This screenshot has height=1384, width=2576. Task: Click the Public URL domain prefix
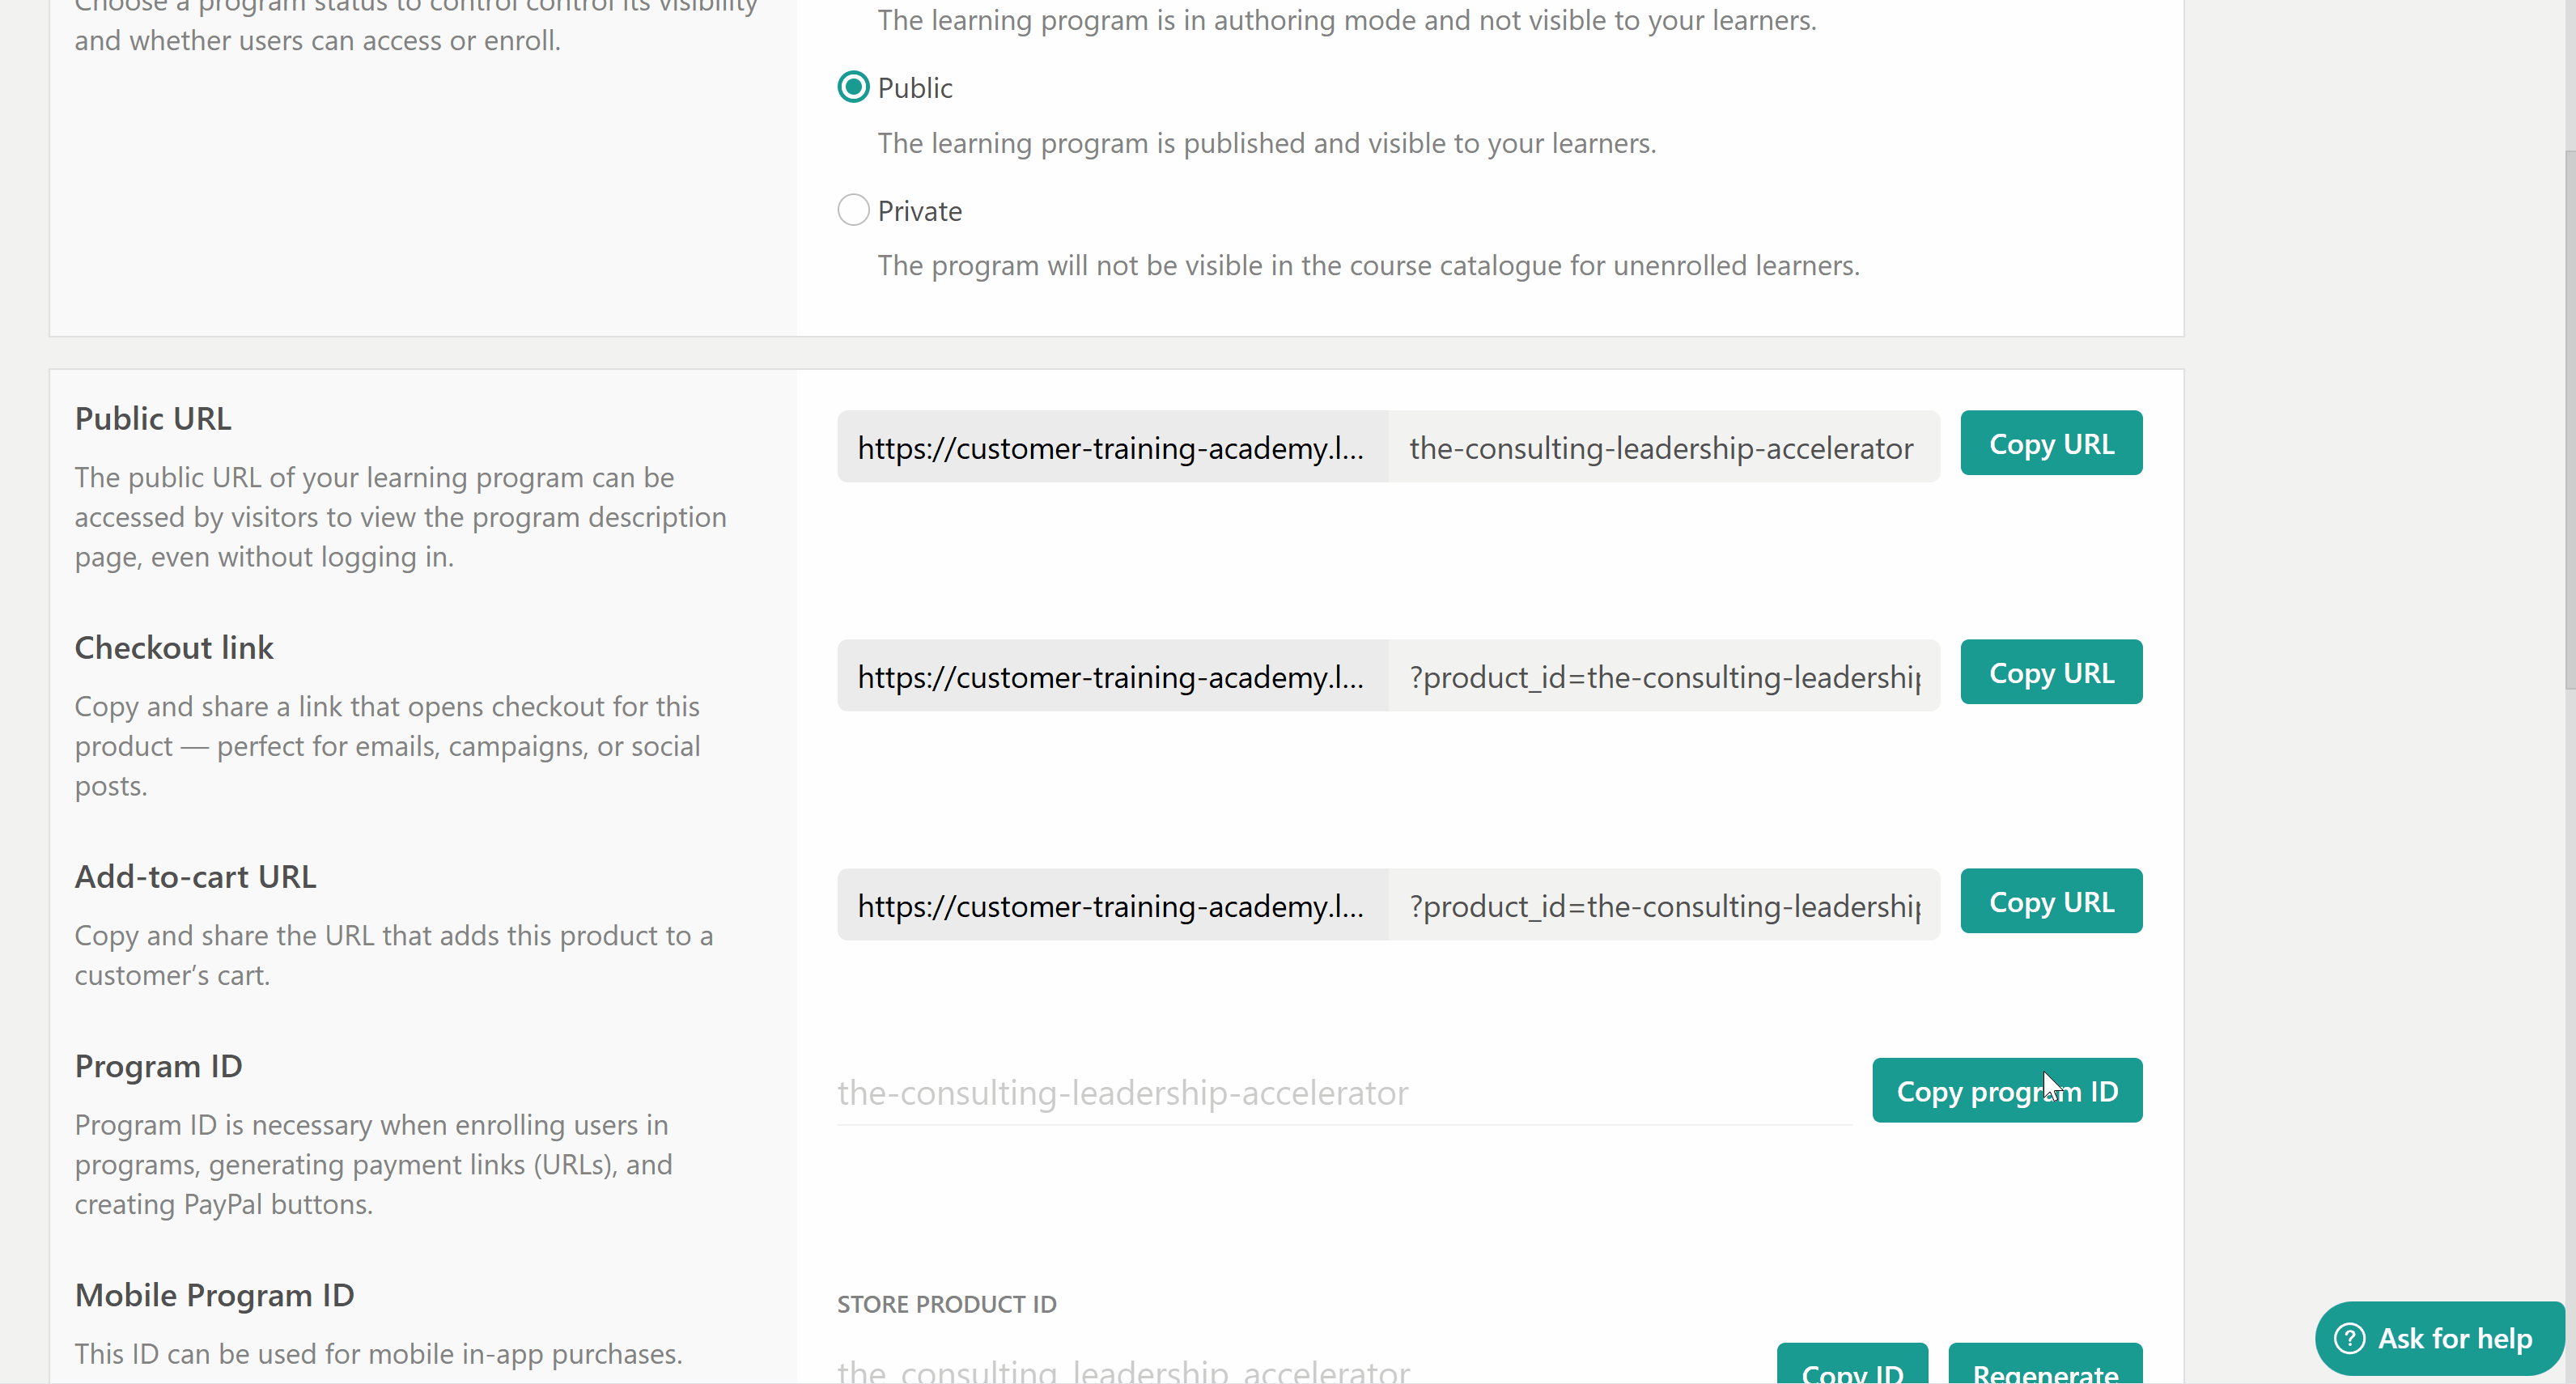tap(1111, 447)
